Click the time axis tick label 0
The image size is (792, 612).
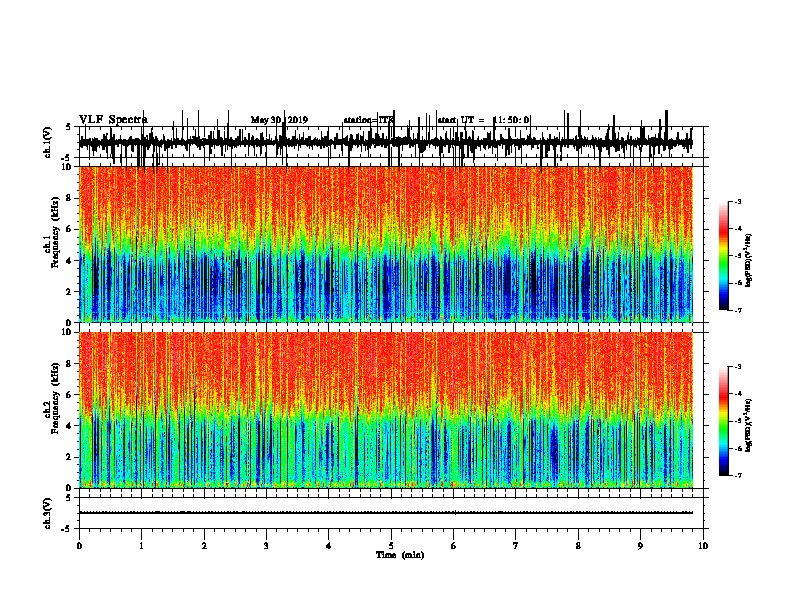79,546
